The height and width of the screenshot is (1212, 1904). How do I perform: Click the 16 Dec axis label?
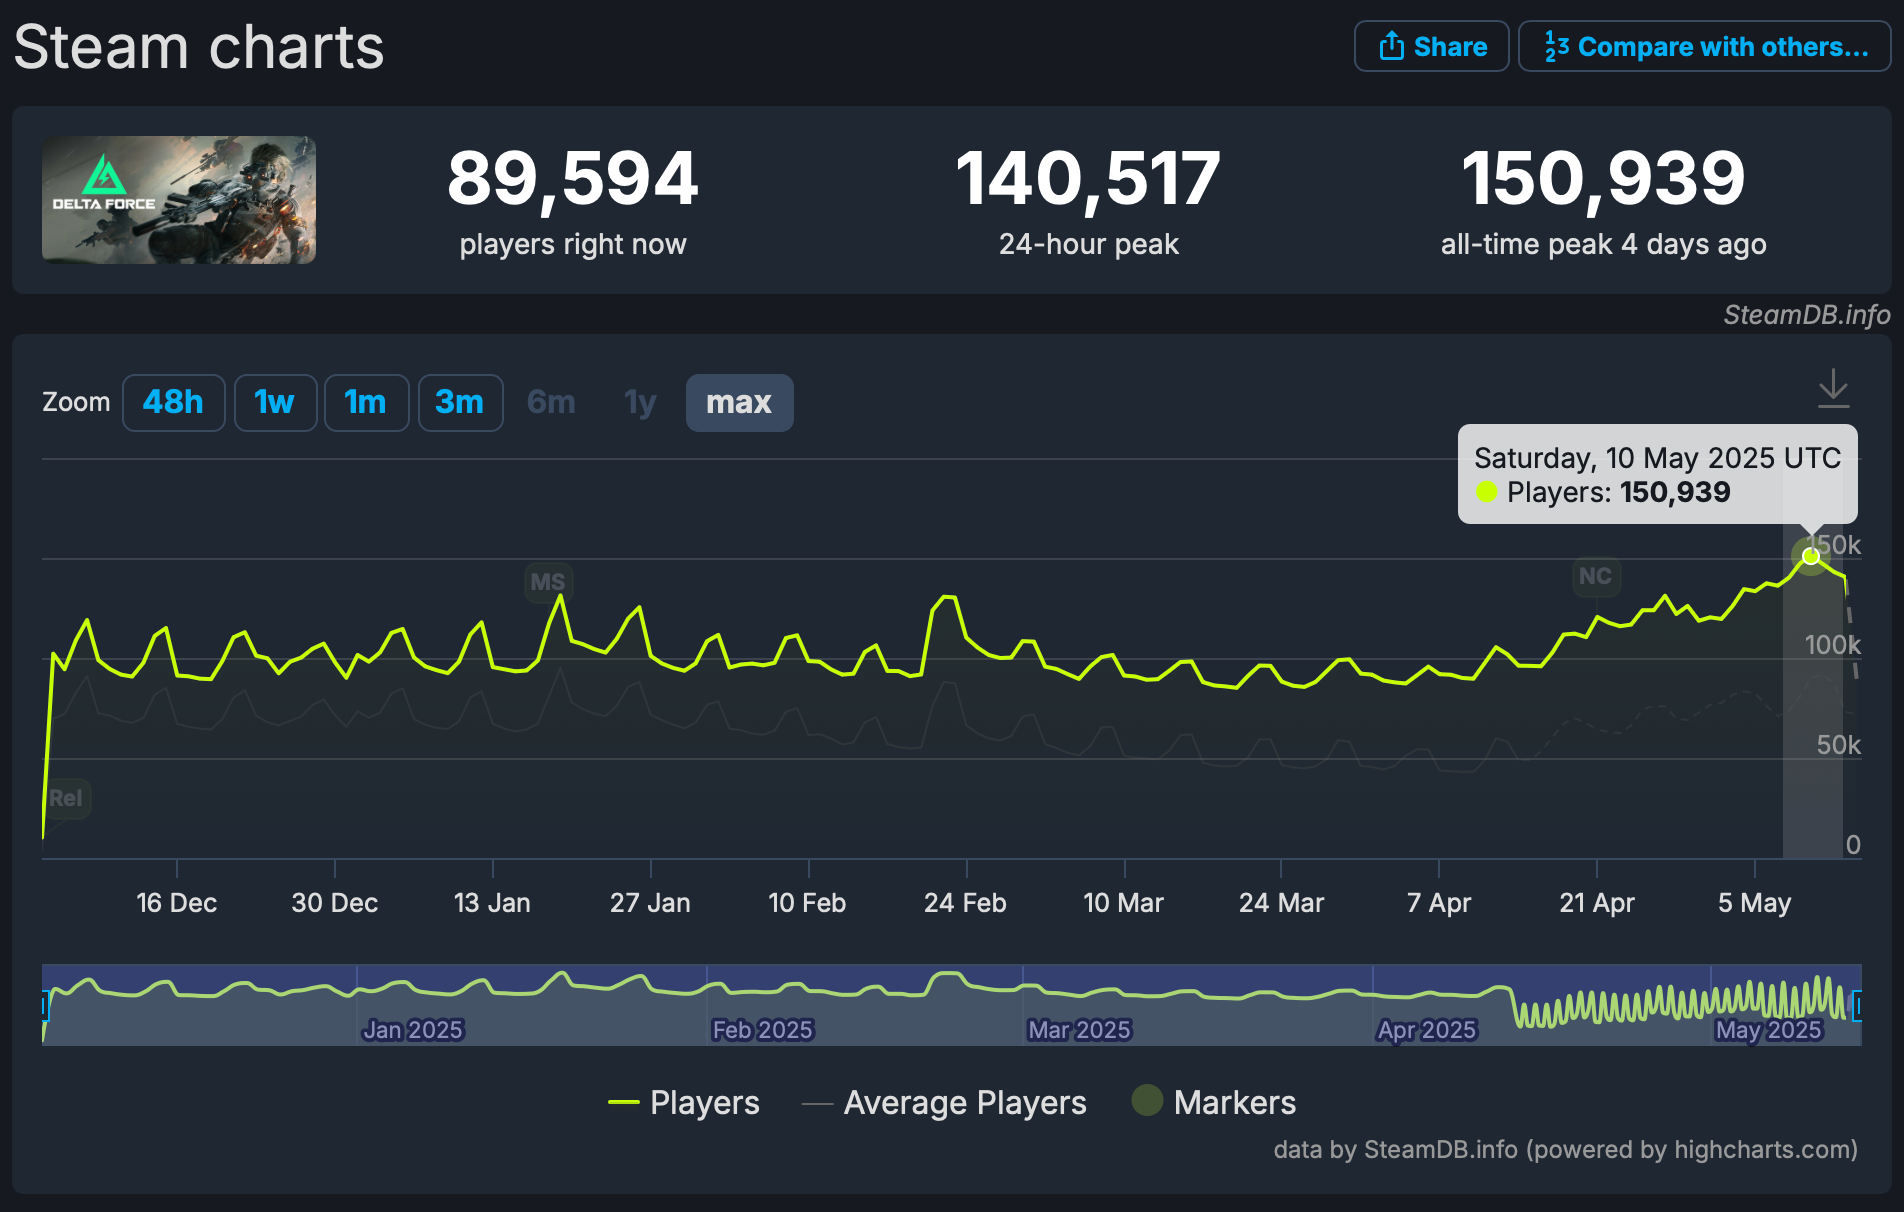(x=176, y=903)
